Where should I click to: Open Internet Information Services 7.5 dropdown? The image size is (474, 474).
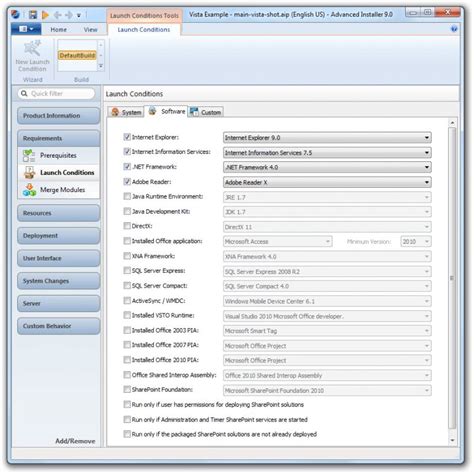click(x=327, y=153)
